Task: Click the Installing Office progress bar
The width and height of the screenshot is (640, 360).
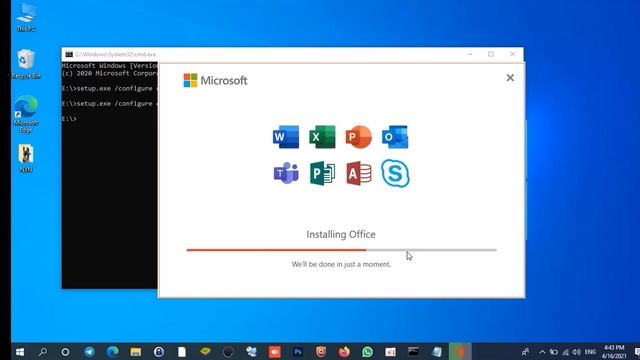Action: tap(342, 250)
